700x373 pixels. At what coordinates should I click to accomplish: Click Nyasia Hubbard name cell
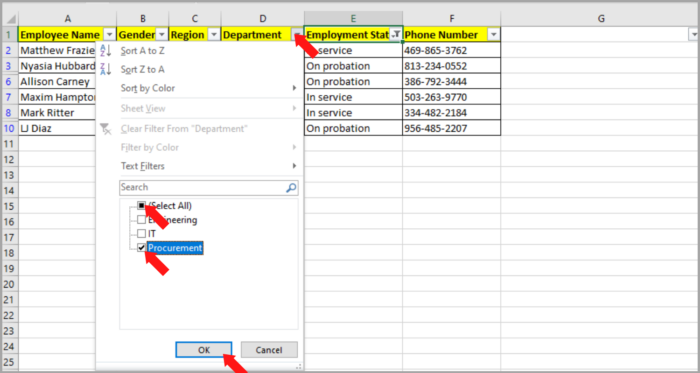[x=57, y=66]
